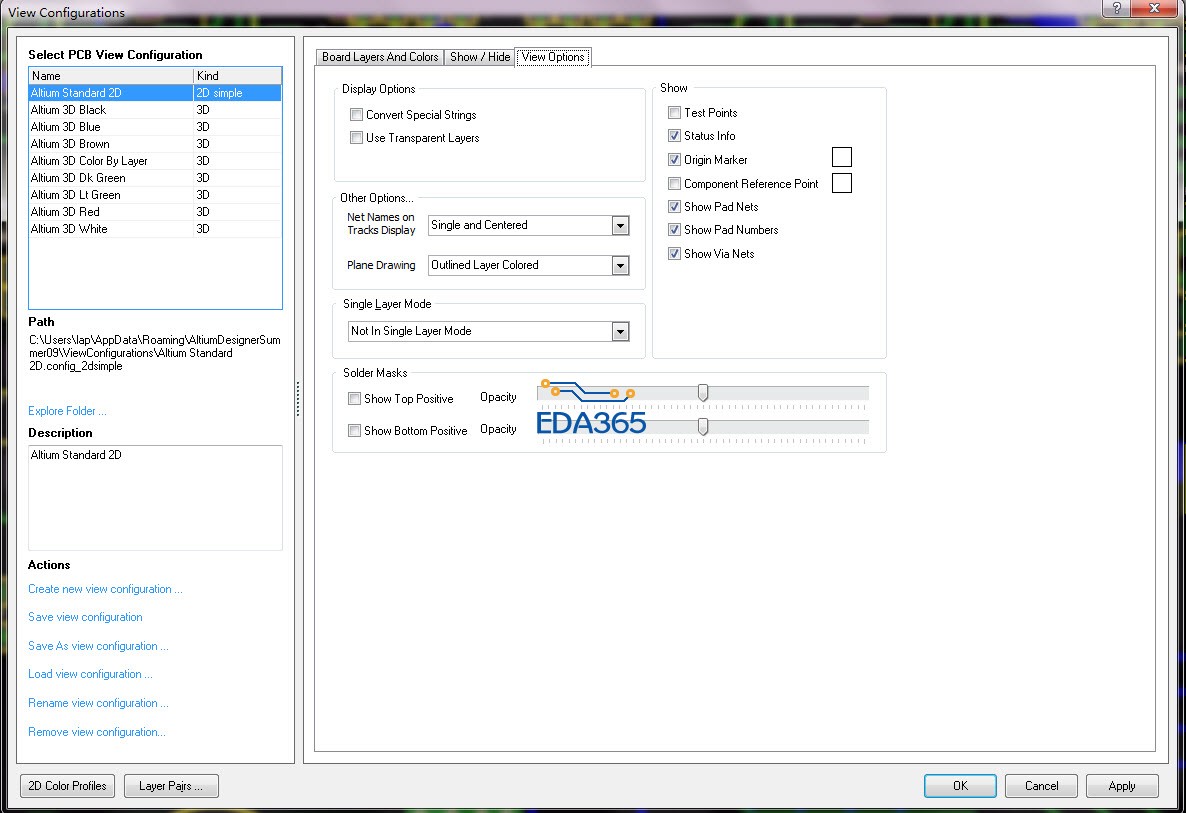Click Remove view configuration link
The width and height of the screenshot is (1186, 813).
[x=97, y=732]
